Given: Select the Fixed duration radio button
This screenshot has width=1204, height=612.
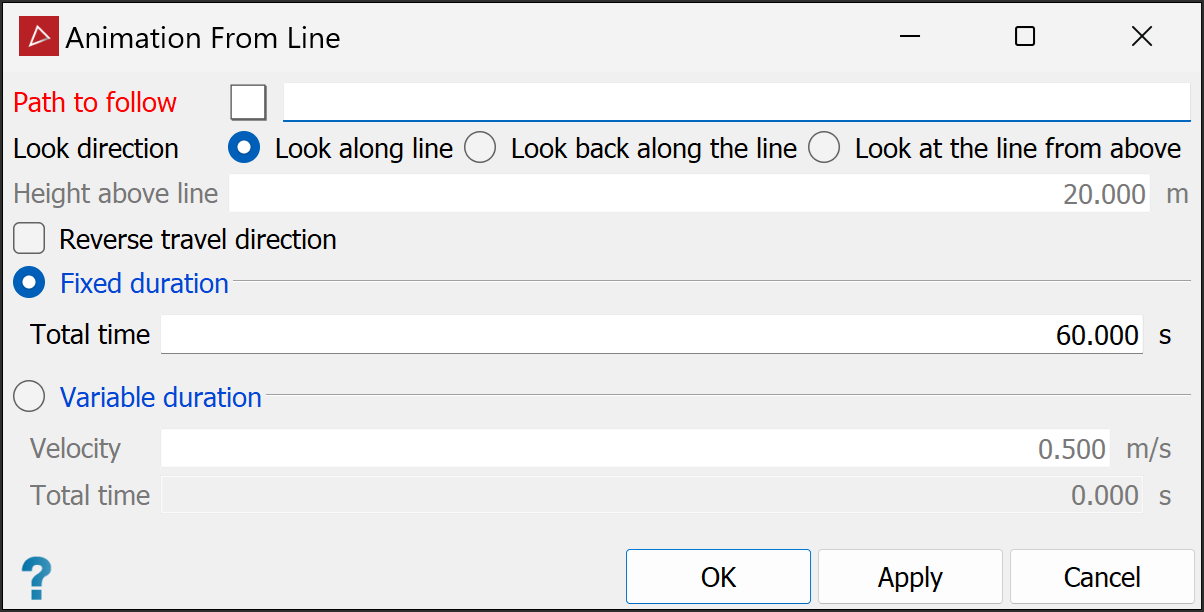Looking at the screenshot, I should 29,284.
